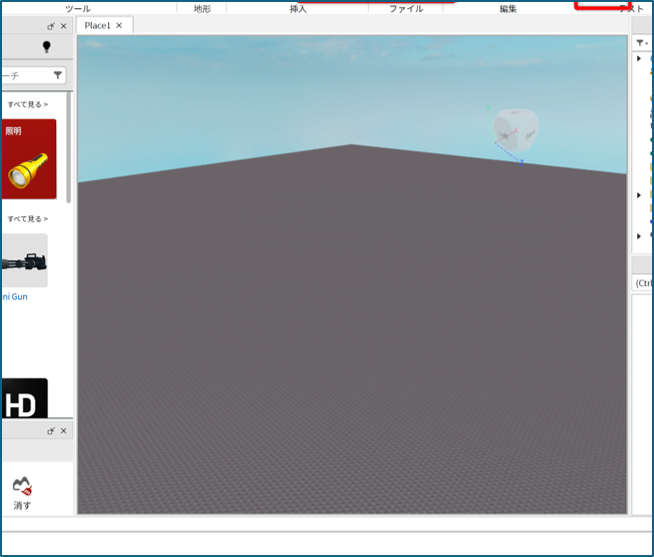Undock the Toolbox panel with the float icon
This screenshot has height=557, width=654.
[x=51, y=26]
